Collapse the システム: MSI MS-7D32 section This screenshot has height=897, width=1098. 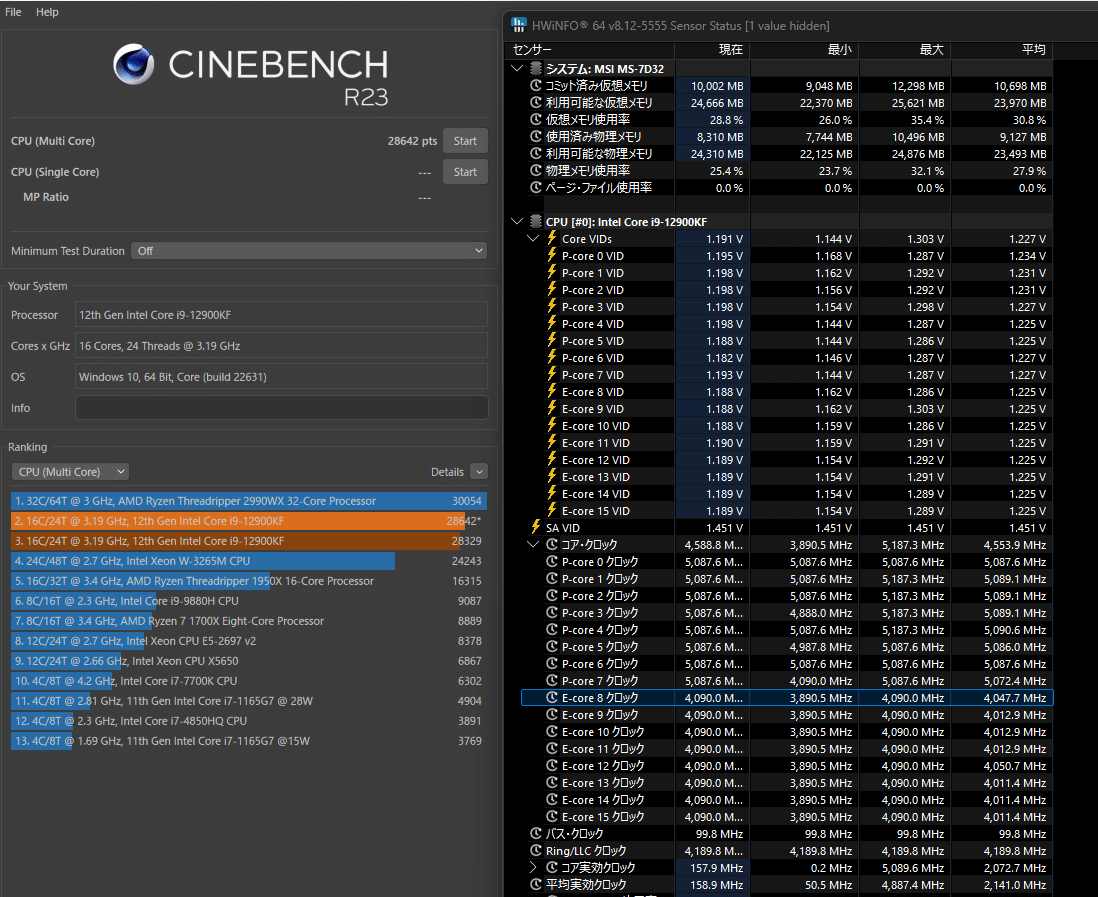coord(517,69)
